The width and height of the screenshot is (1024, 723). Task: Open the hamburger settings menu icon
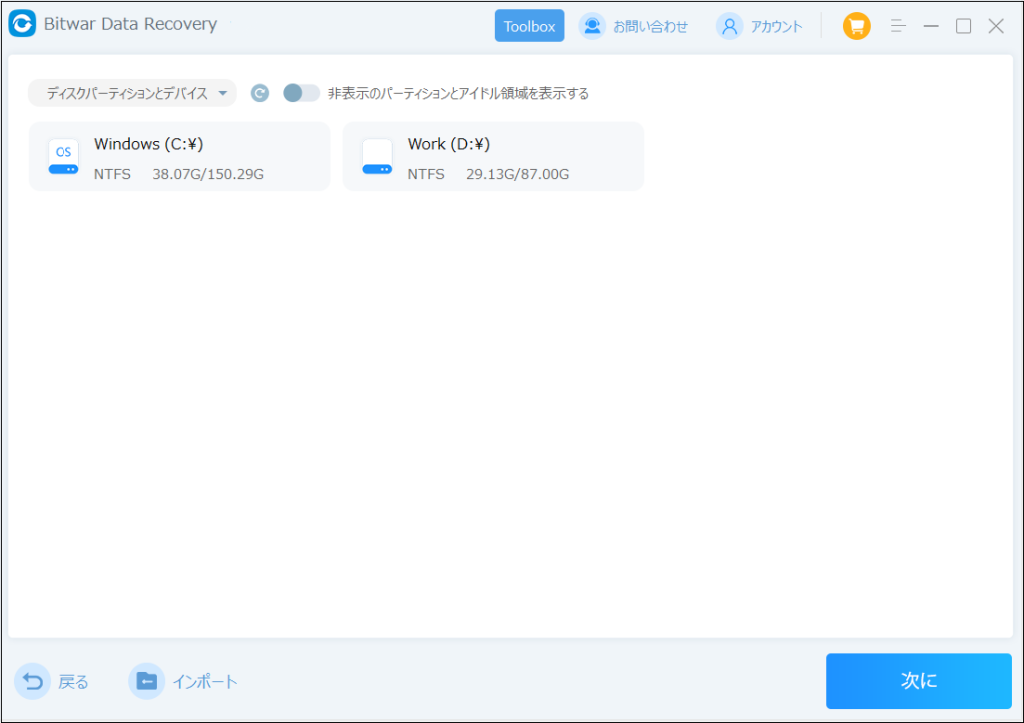898,27
